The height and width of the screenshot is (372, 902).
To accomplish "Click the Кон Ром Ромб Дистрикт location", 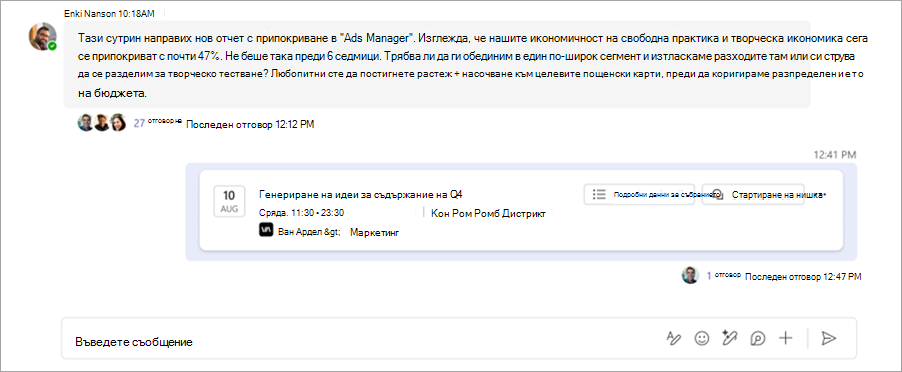I will (488, 213).
